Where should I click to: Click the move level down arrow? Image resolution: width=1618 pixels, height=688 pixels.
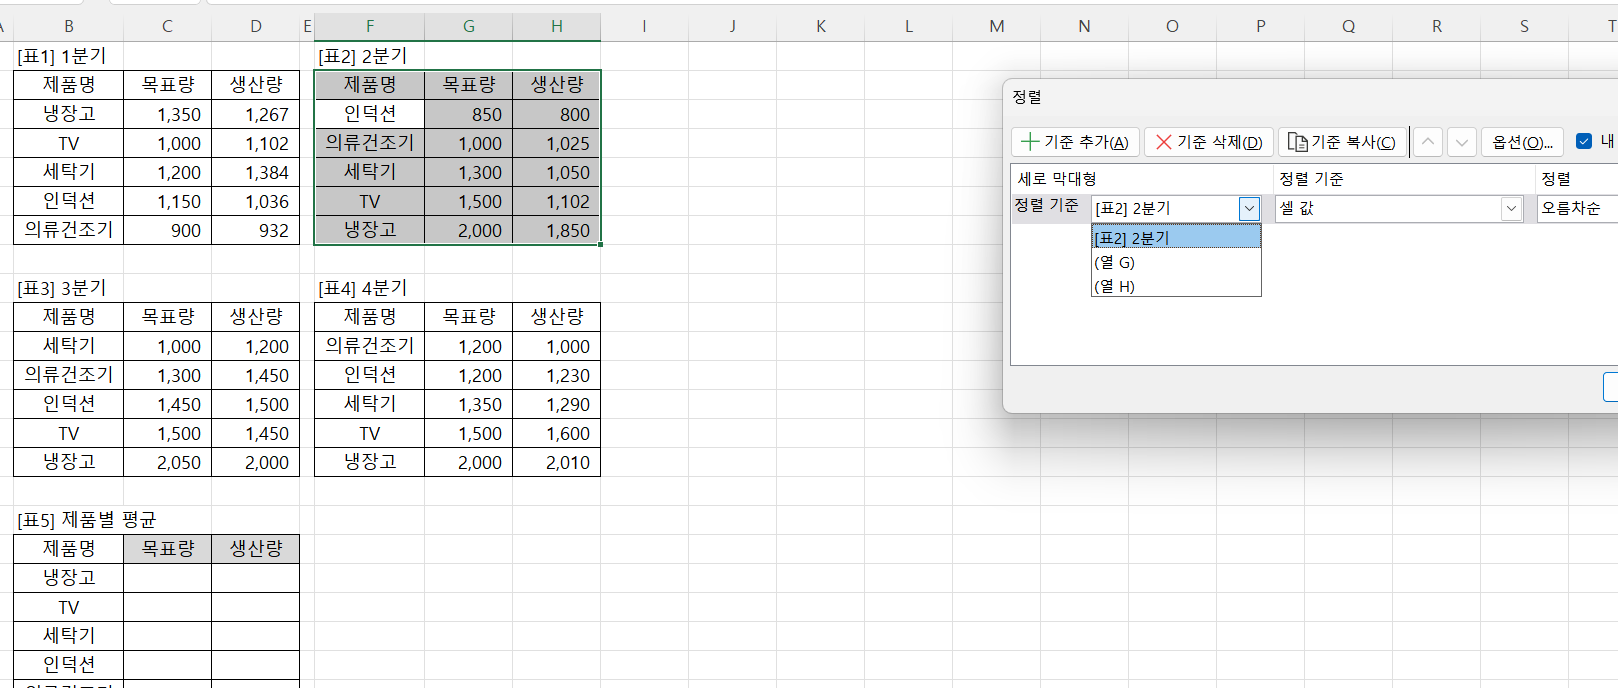click(1462, 142)
